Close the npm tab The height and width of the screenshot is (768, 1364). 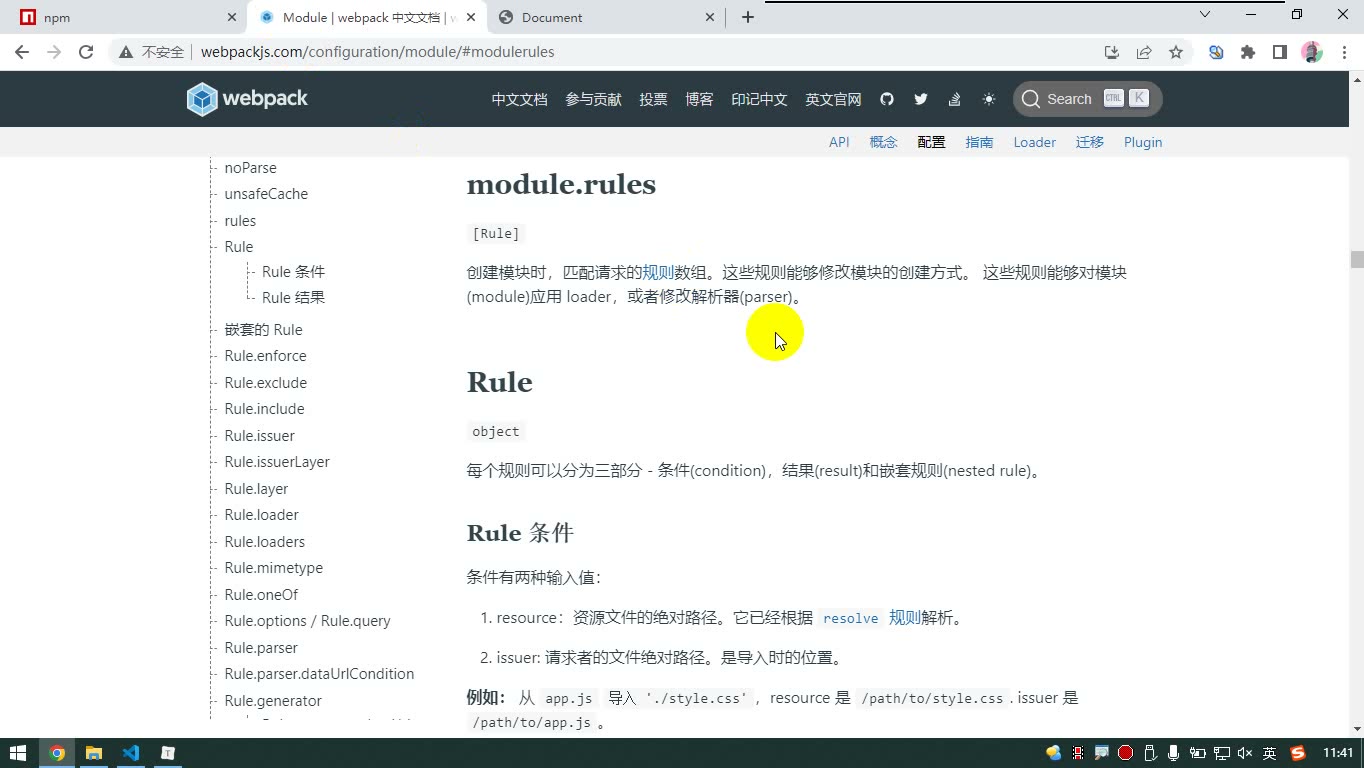[x=232, y=17]
